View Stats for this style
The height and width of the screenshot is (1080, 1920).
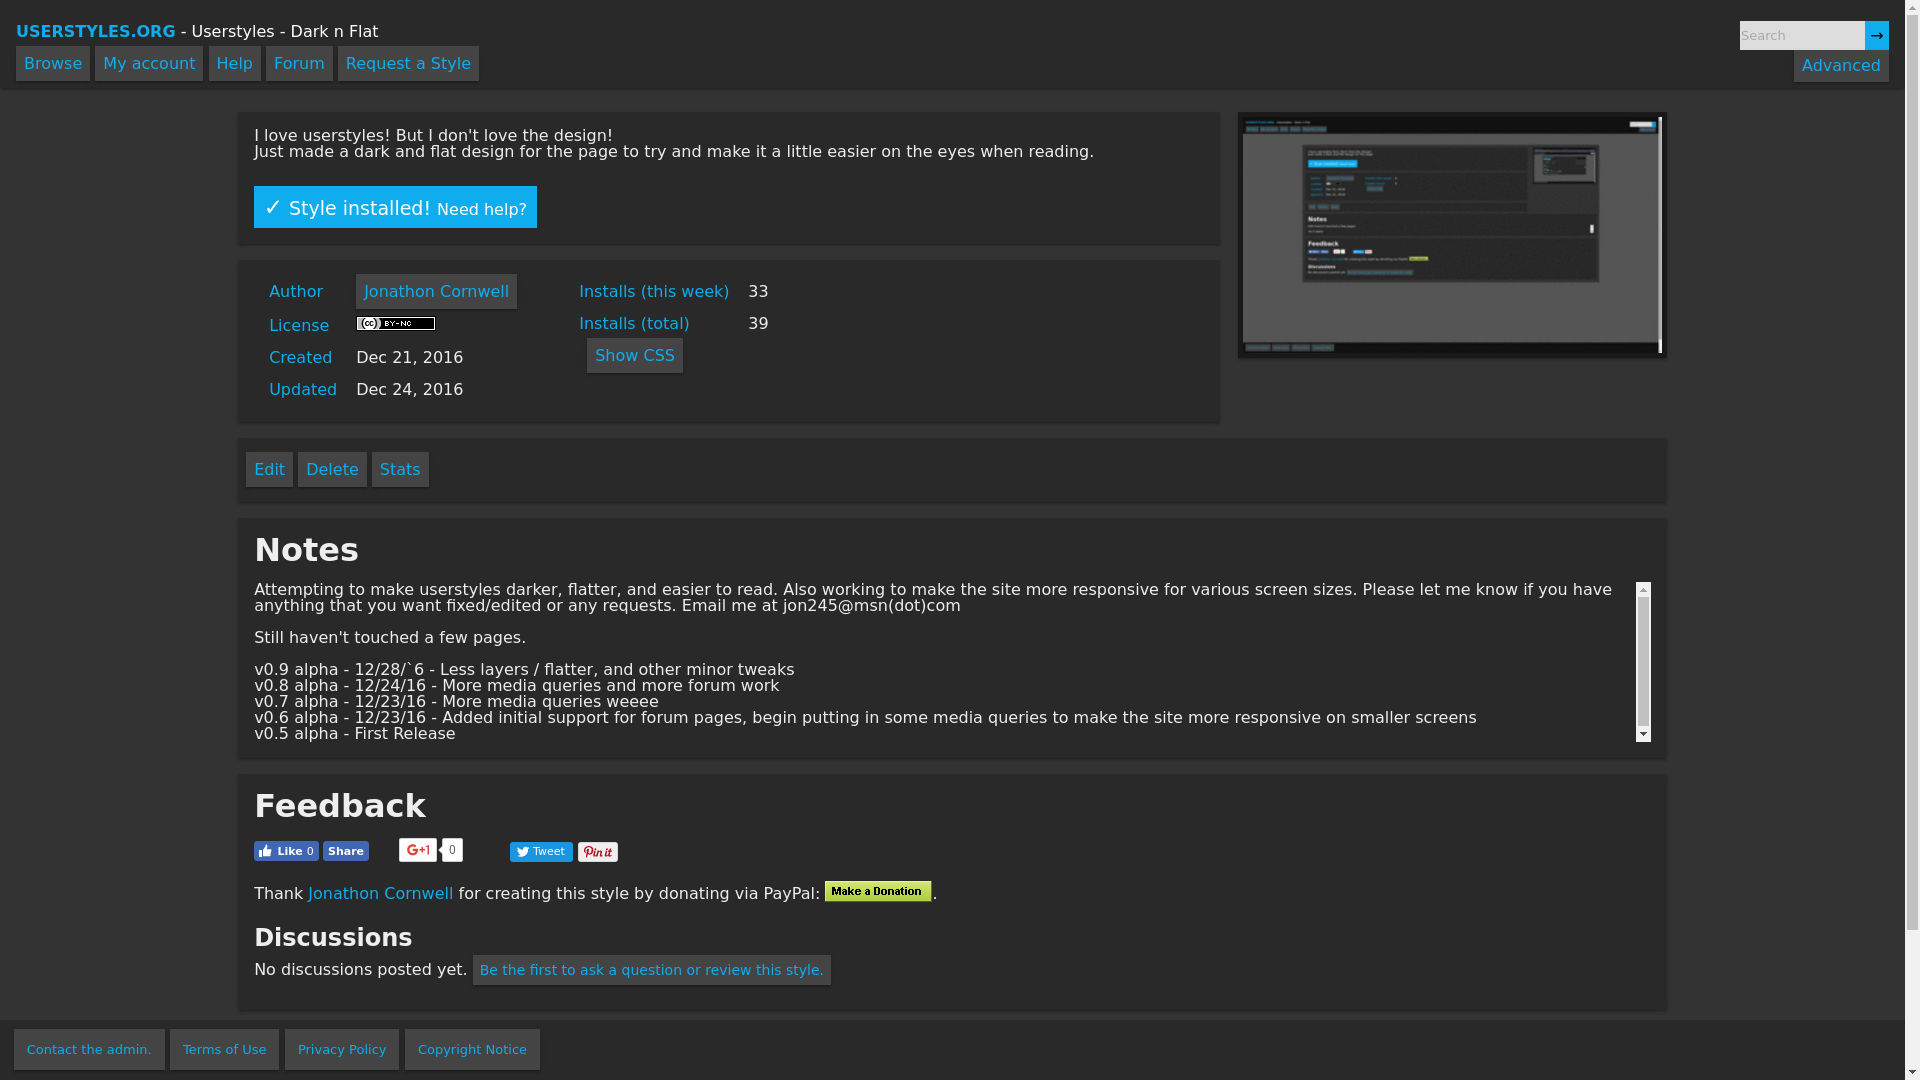pyautogui.click(x=400, y=469)
